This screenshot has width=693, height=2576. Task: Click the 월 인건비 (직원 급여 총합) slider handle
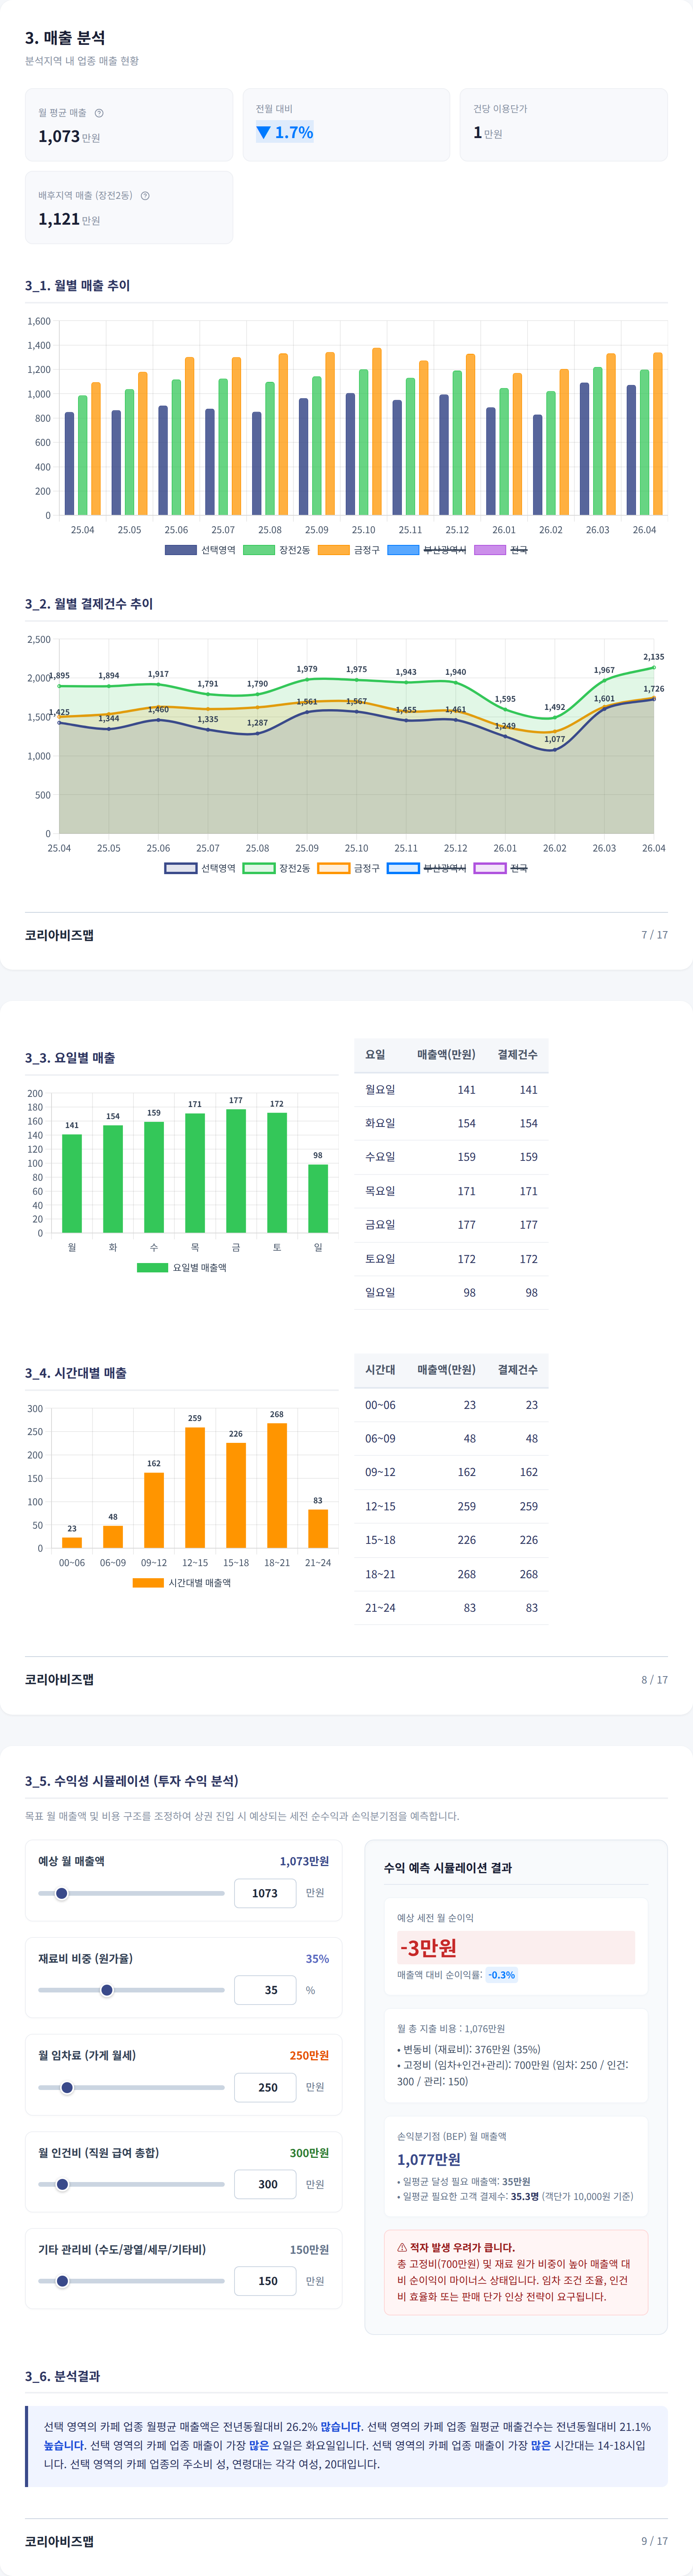[62, 2184]
